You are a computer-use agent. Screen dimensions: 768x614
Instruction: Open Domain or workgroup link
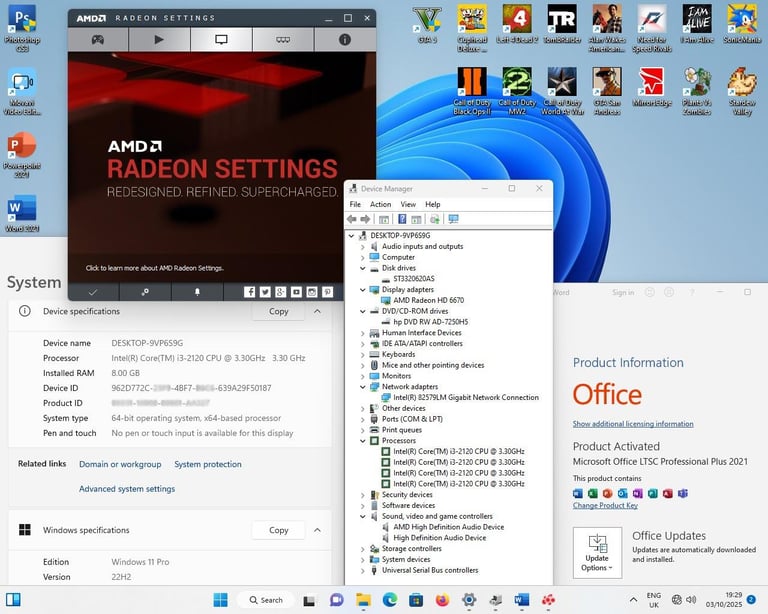tap(120, 464)
